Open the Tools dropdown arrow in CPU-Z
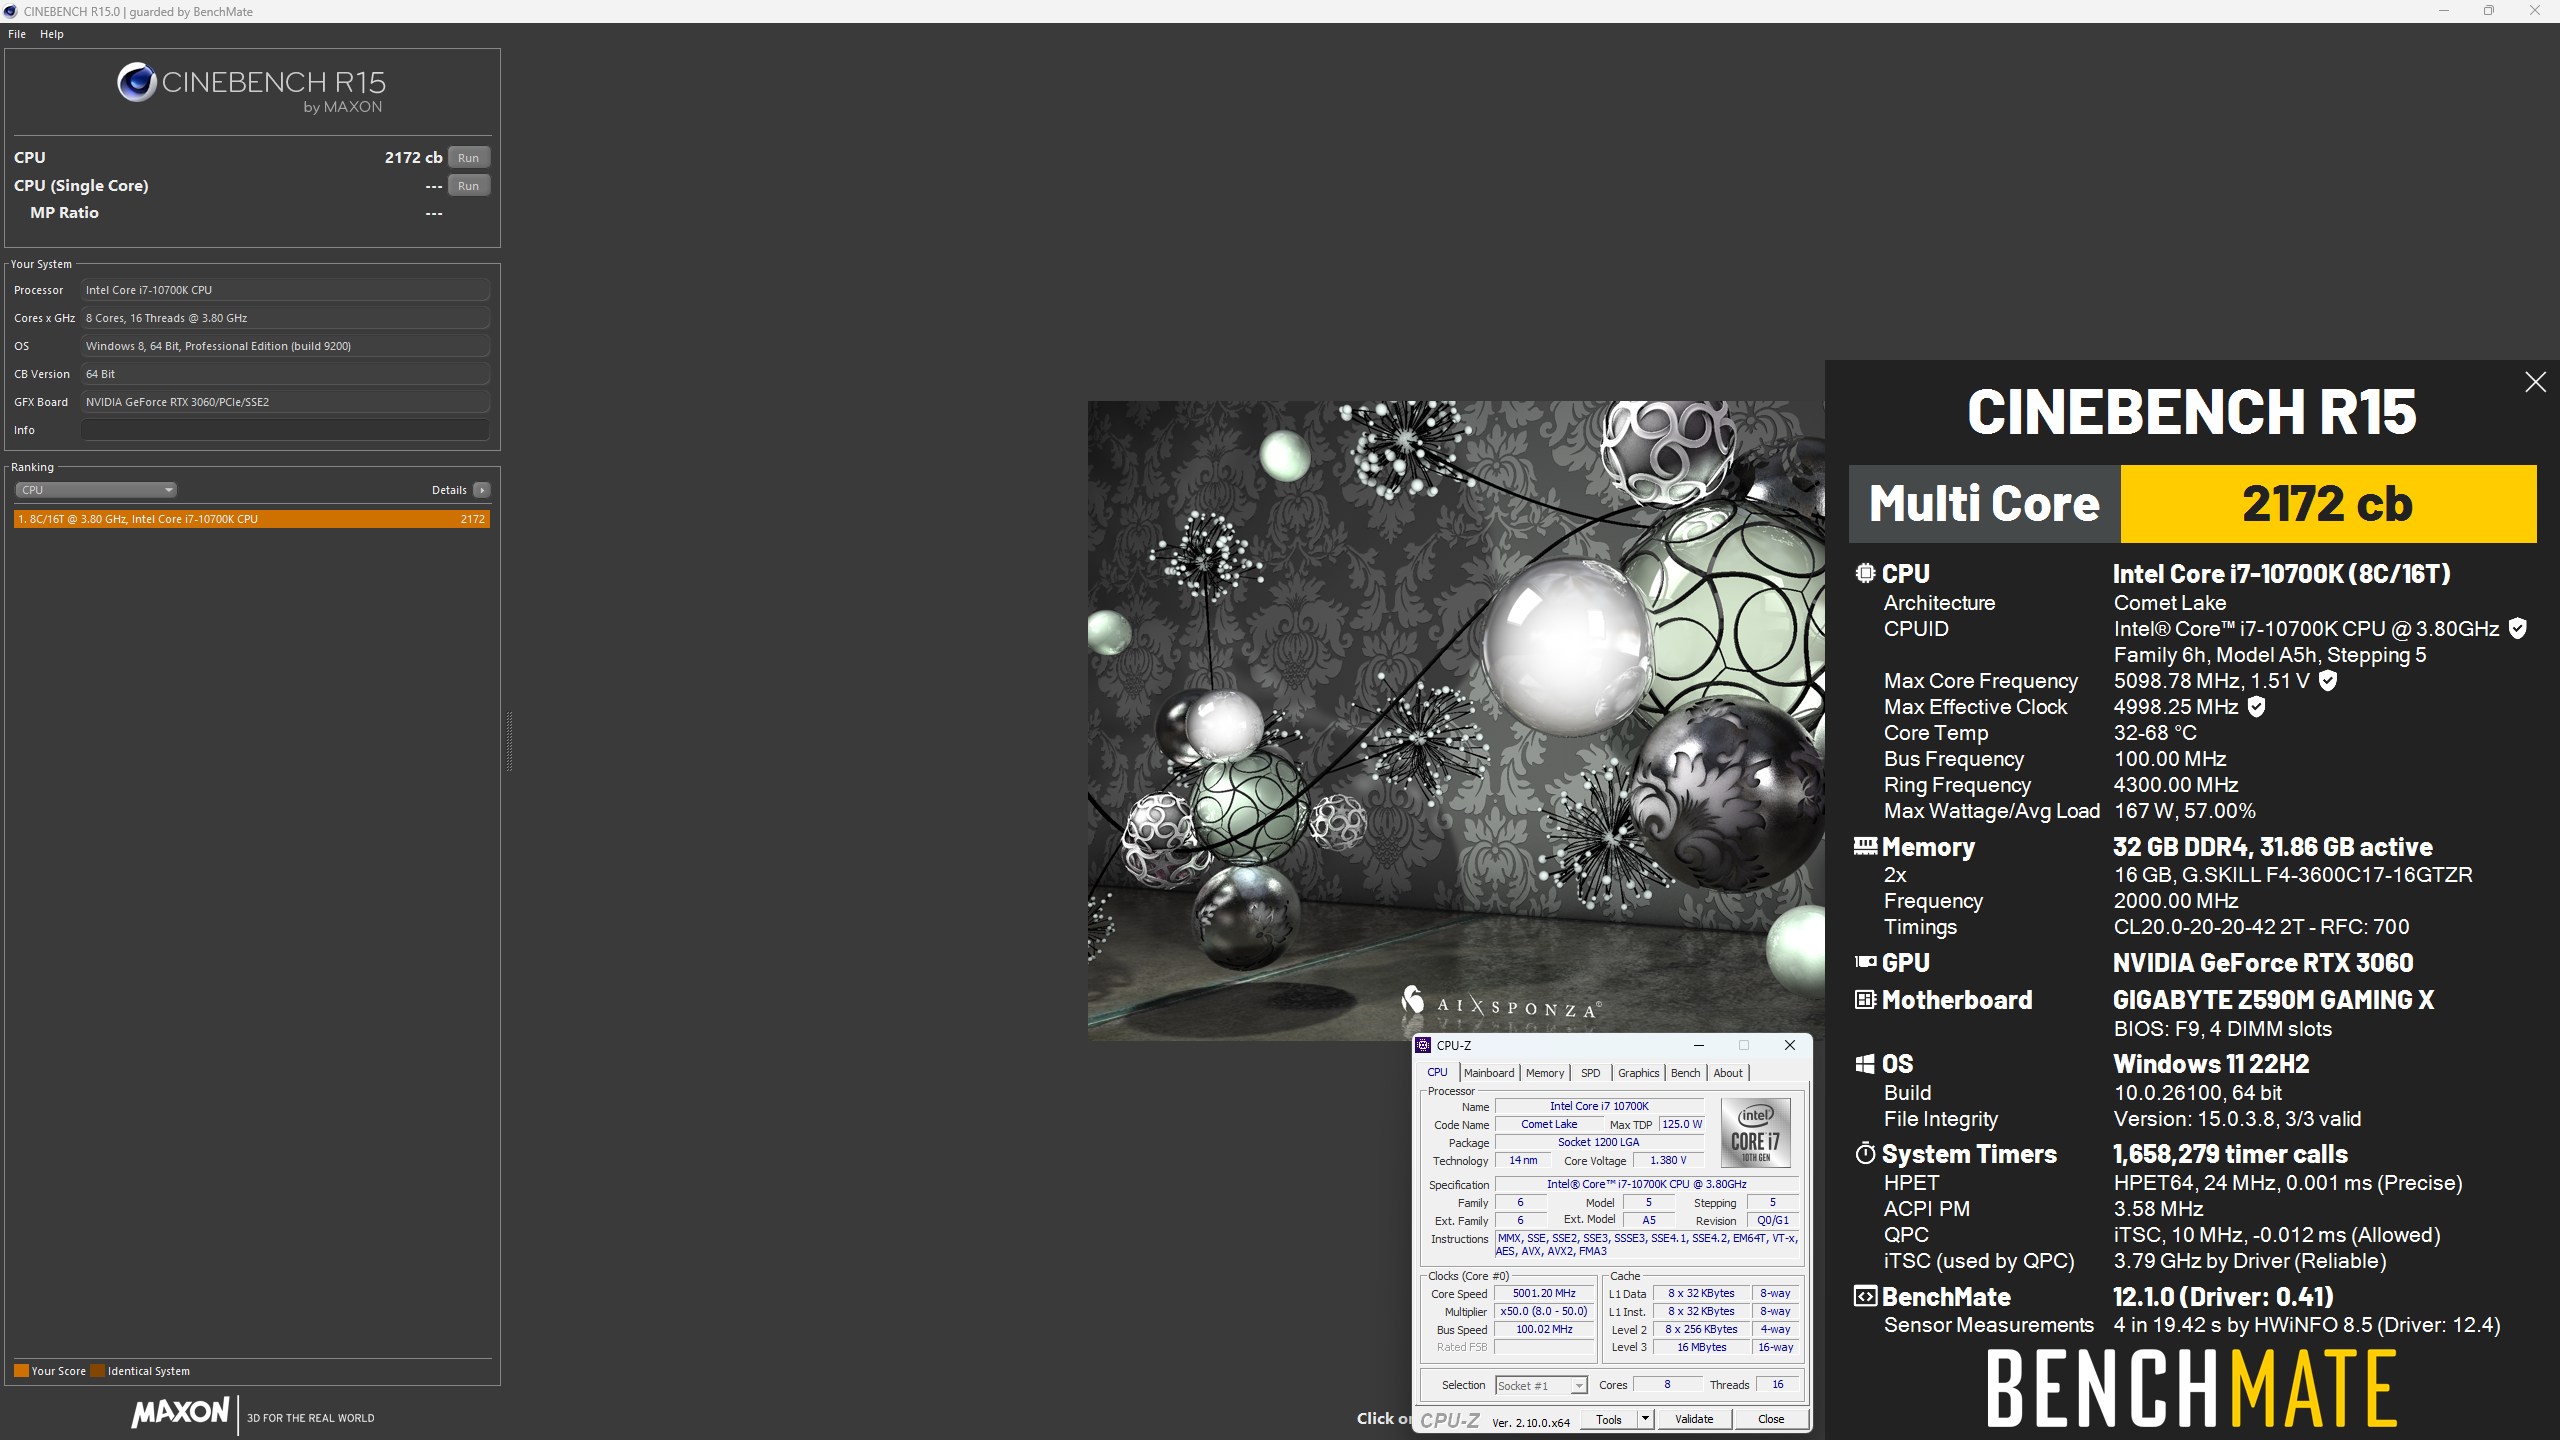The height and width of the screenshot is (1440, 2560). [1644, 1419]
